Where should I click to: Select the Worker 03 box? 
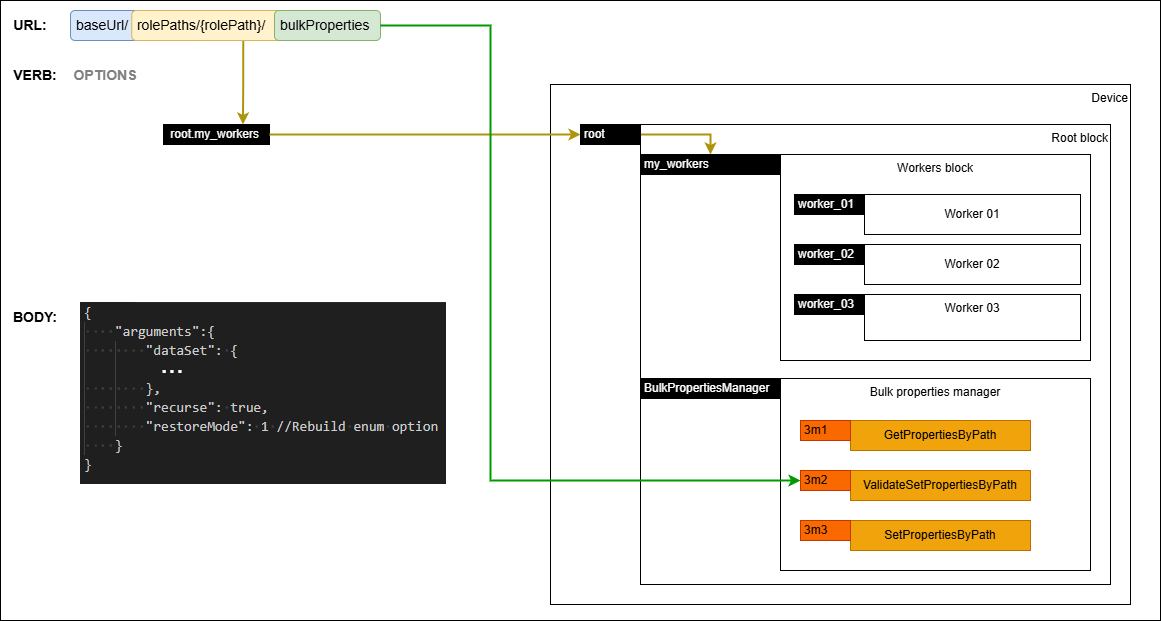[x=972, y=318]
